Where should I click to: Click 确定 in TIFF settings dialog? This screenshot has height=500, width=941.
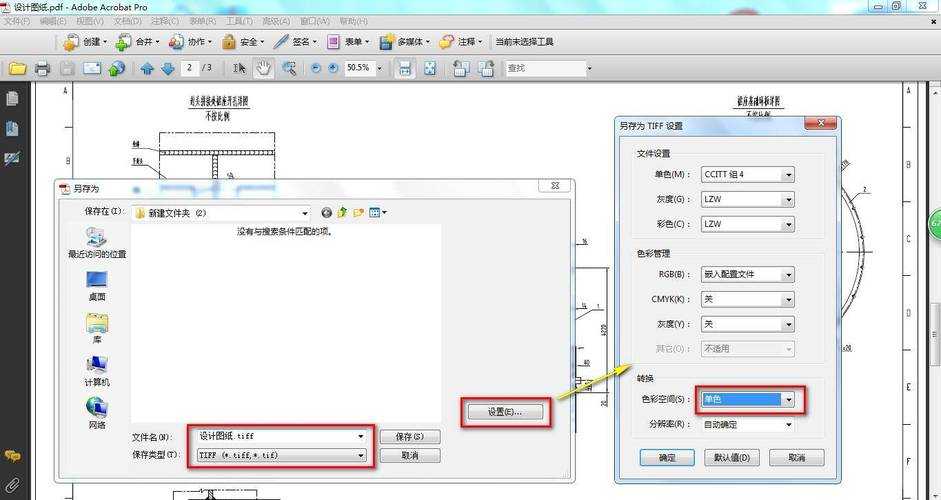pyautogui.click(x=667, y=458)
